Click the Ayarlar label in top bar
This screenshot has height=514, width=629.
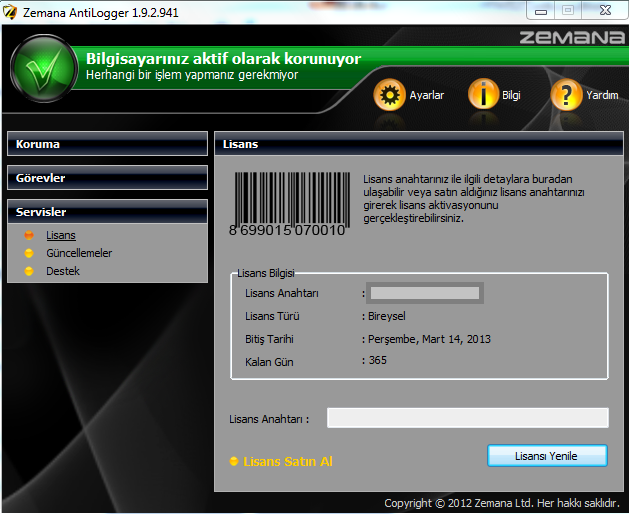(427, 95)
